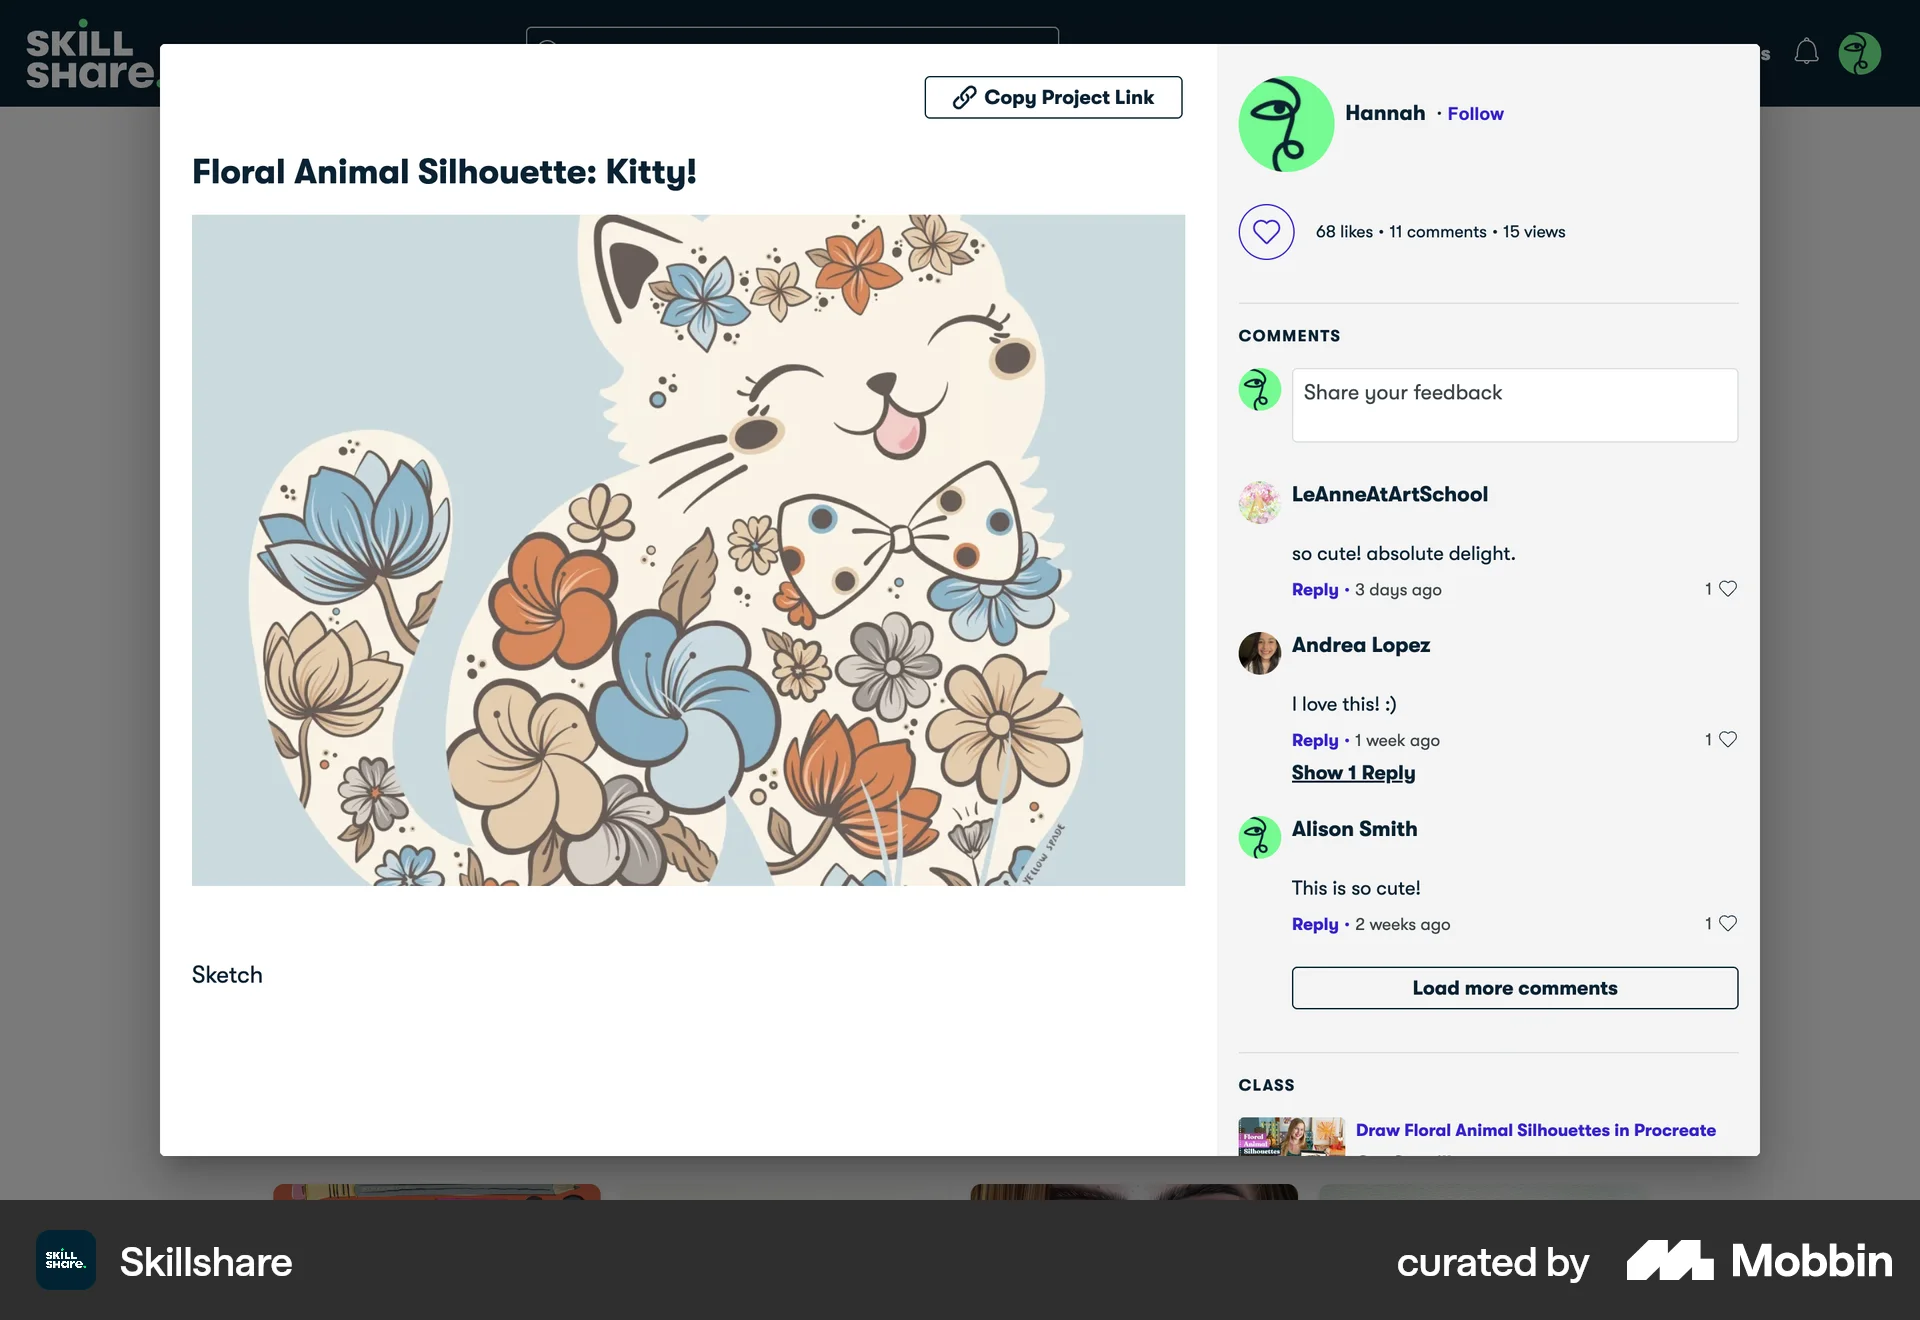Click the link icon inside Copy Project Link
1920x1320 pixels.
[x=965, y=97]
